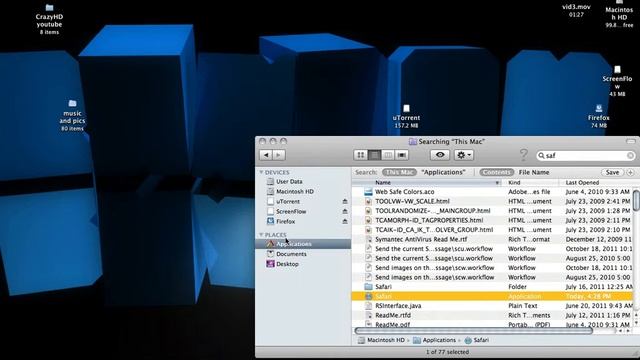
Task: Open Quick Look eye button
Action: click(440, 155)
